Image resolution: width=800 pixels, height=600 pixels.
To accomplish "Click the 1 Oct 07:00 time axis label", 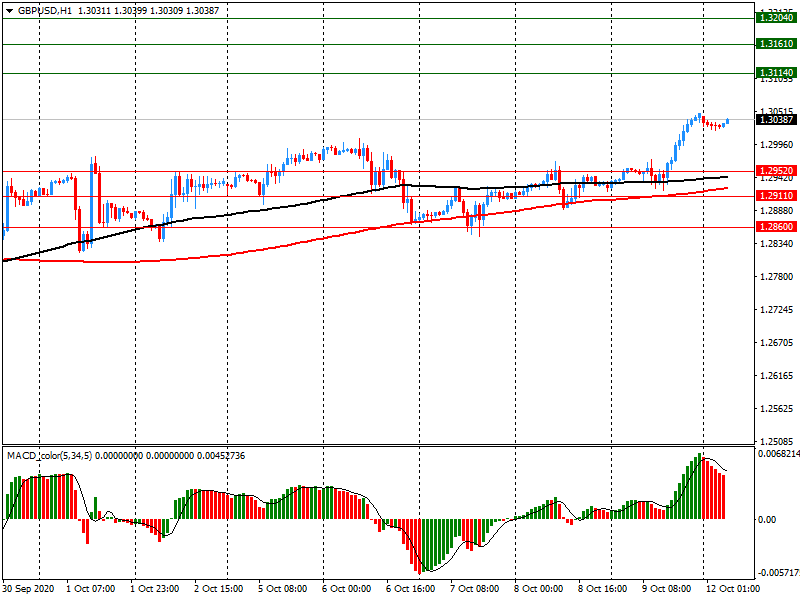I will (x=91, y=589).
